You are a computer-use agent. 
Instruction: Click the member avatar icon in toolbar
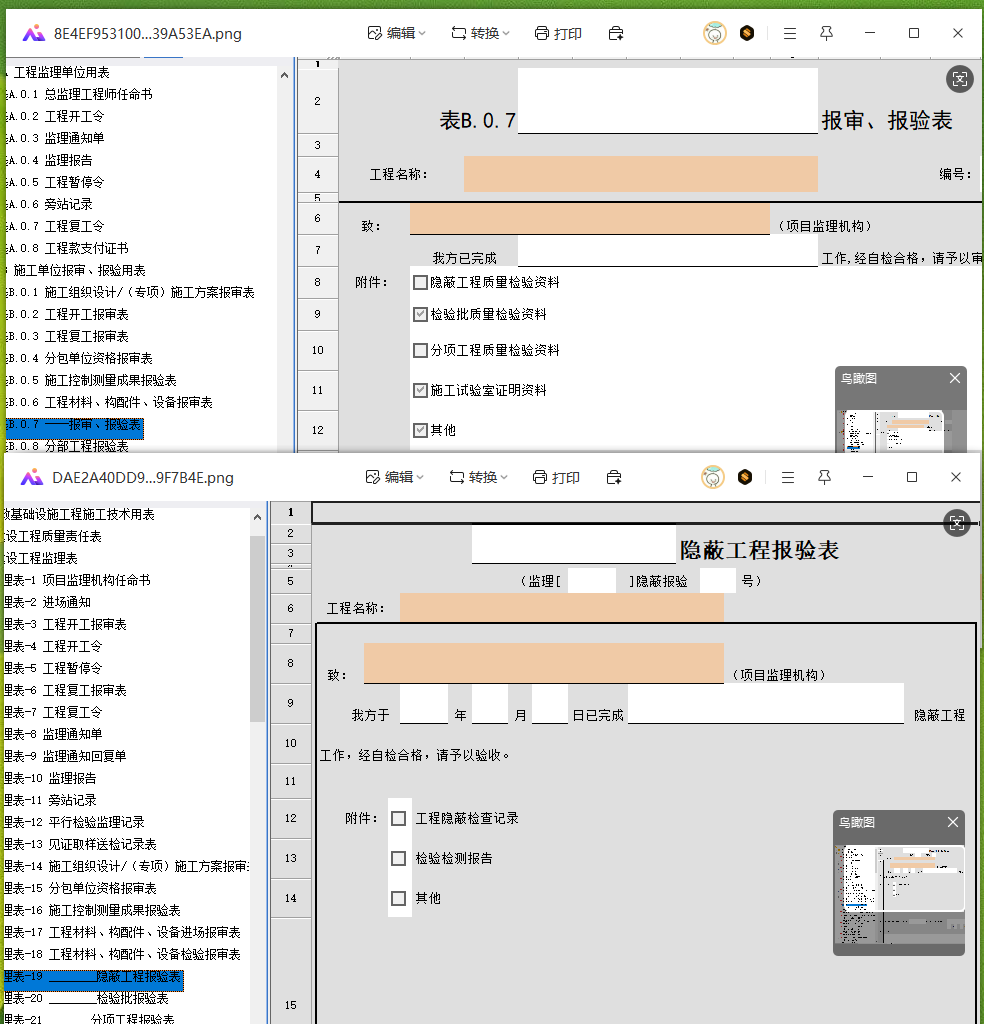[x=714, y=32]
